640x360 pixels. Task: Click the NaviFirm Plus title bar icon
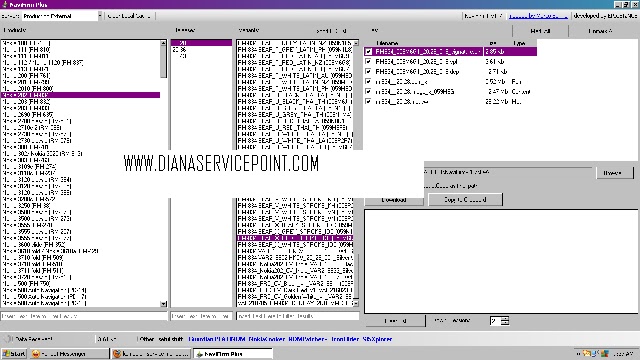4,4
